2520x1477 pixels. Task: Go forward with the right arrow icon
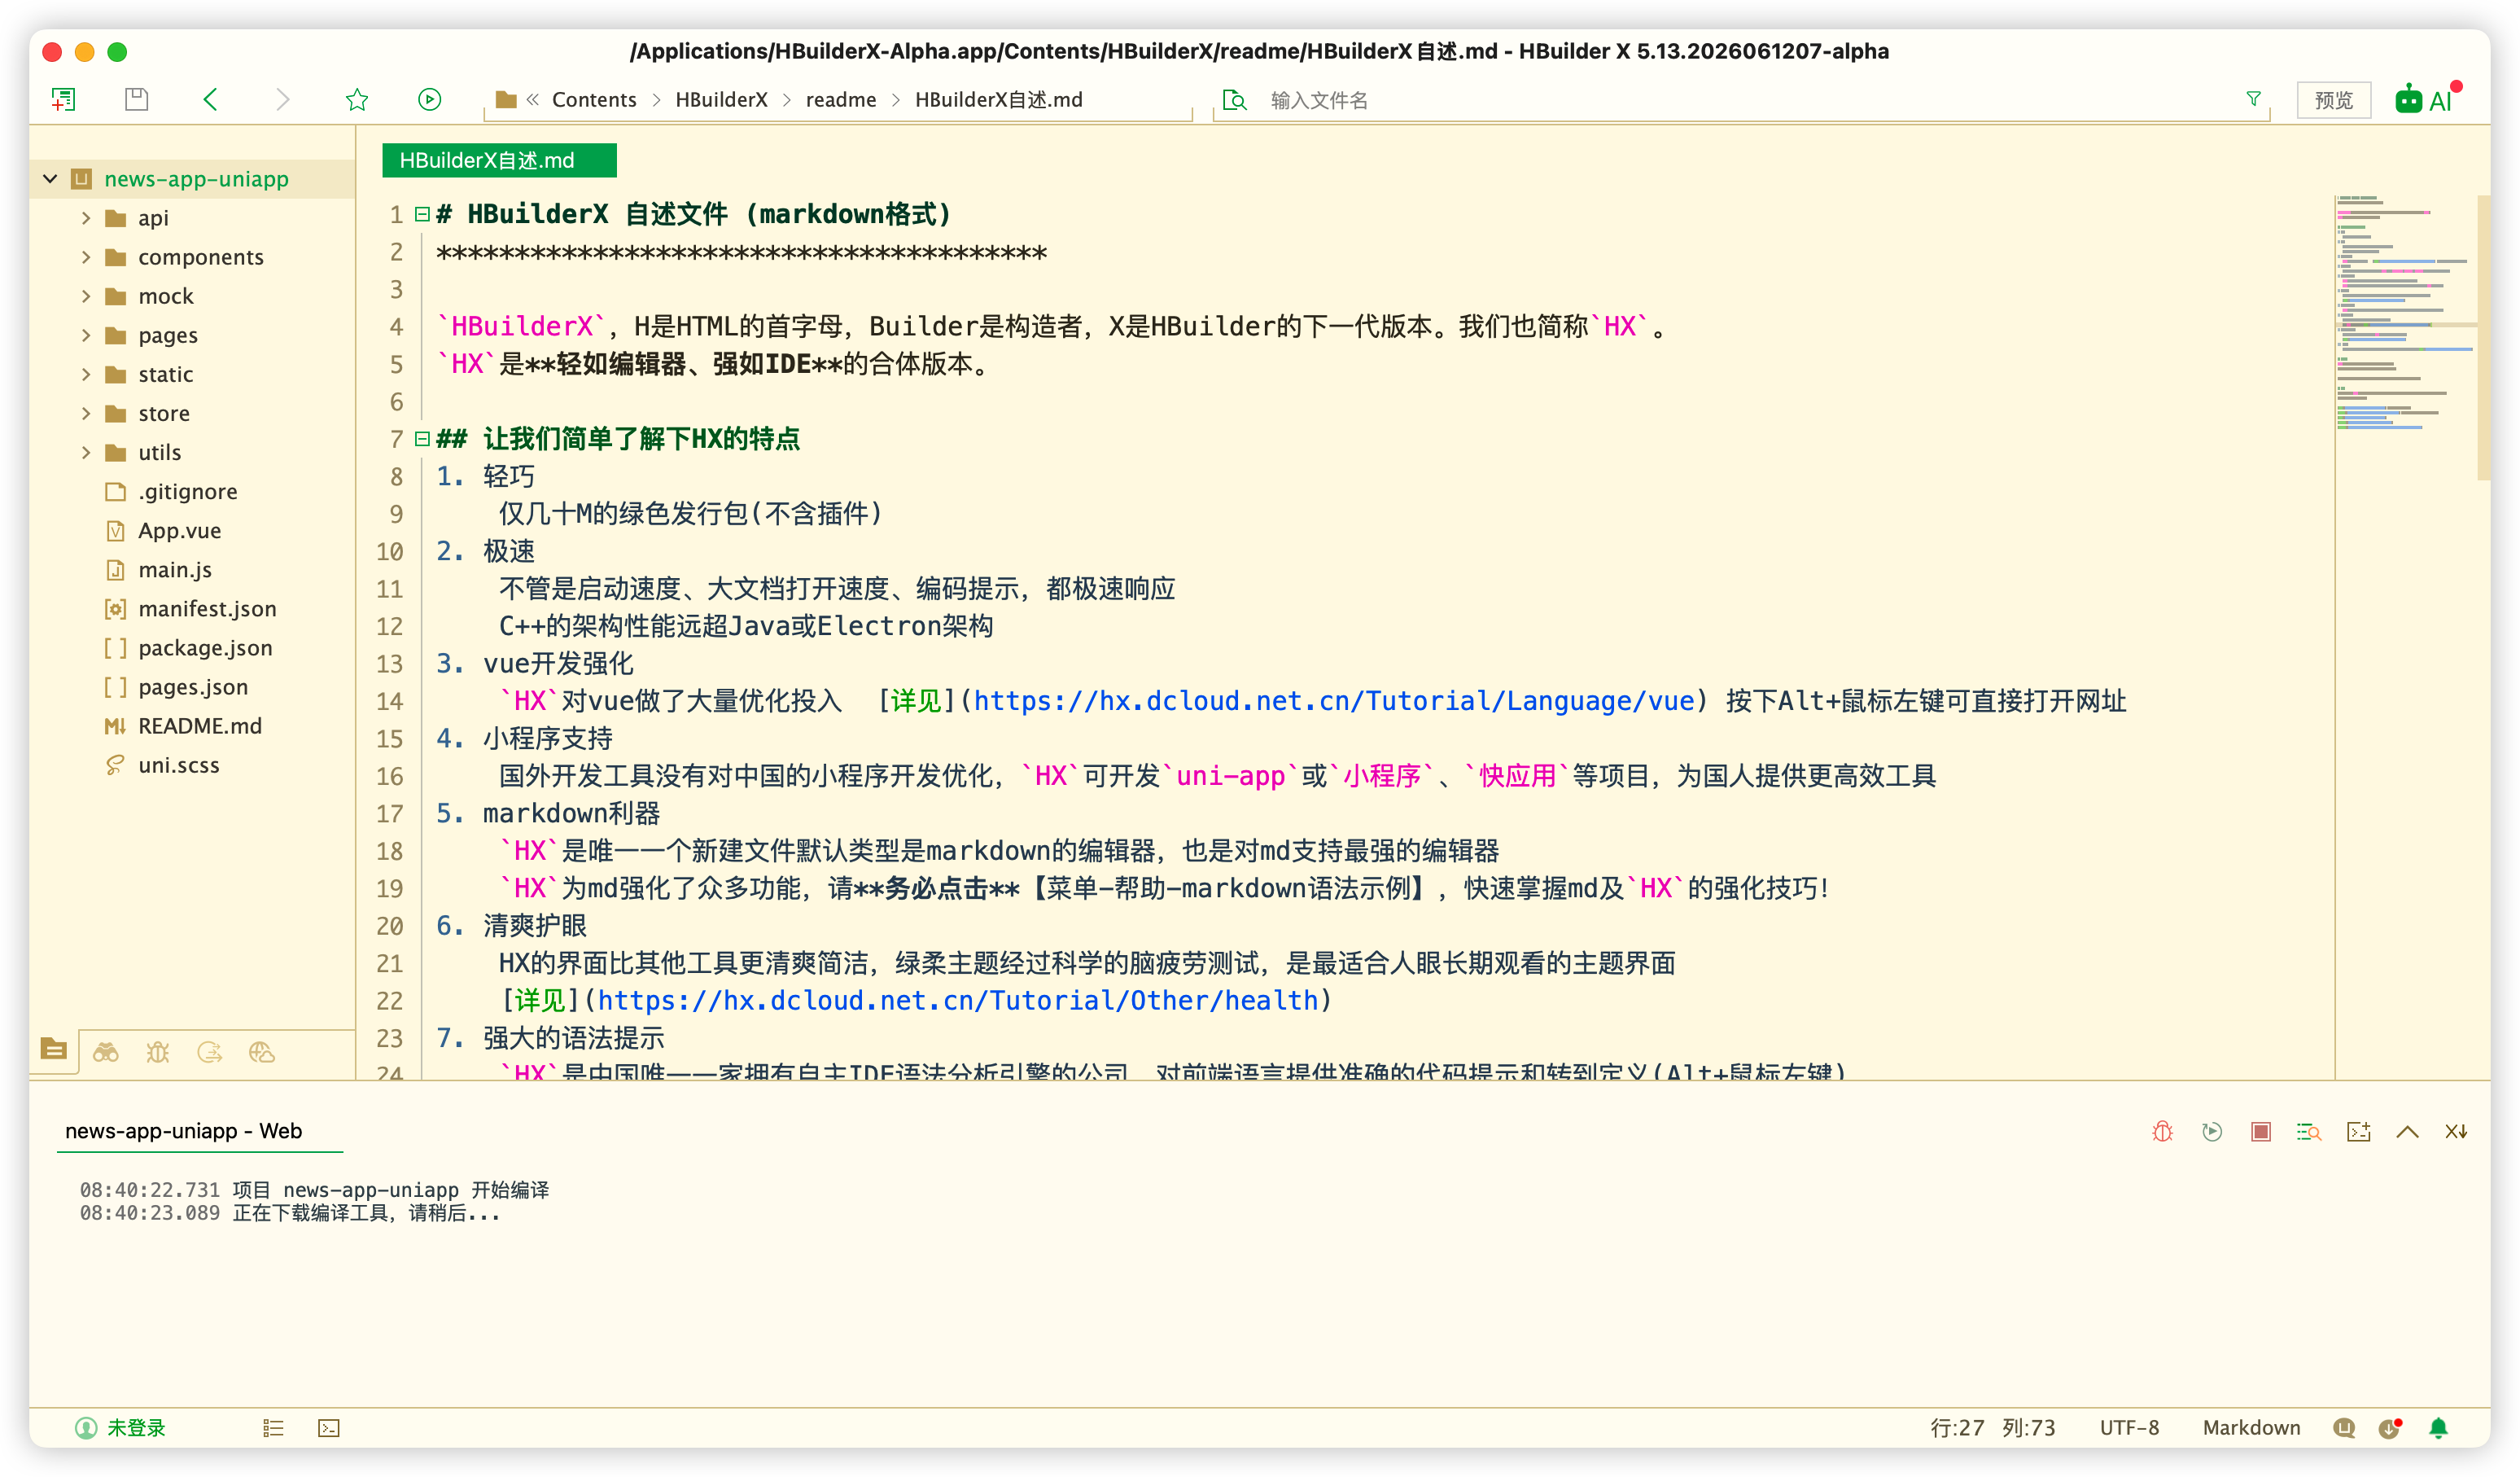coord(283,99)
